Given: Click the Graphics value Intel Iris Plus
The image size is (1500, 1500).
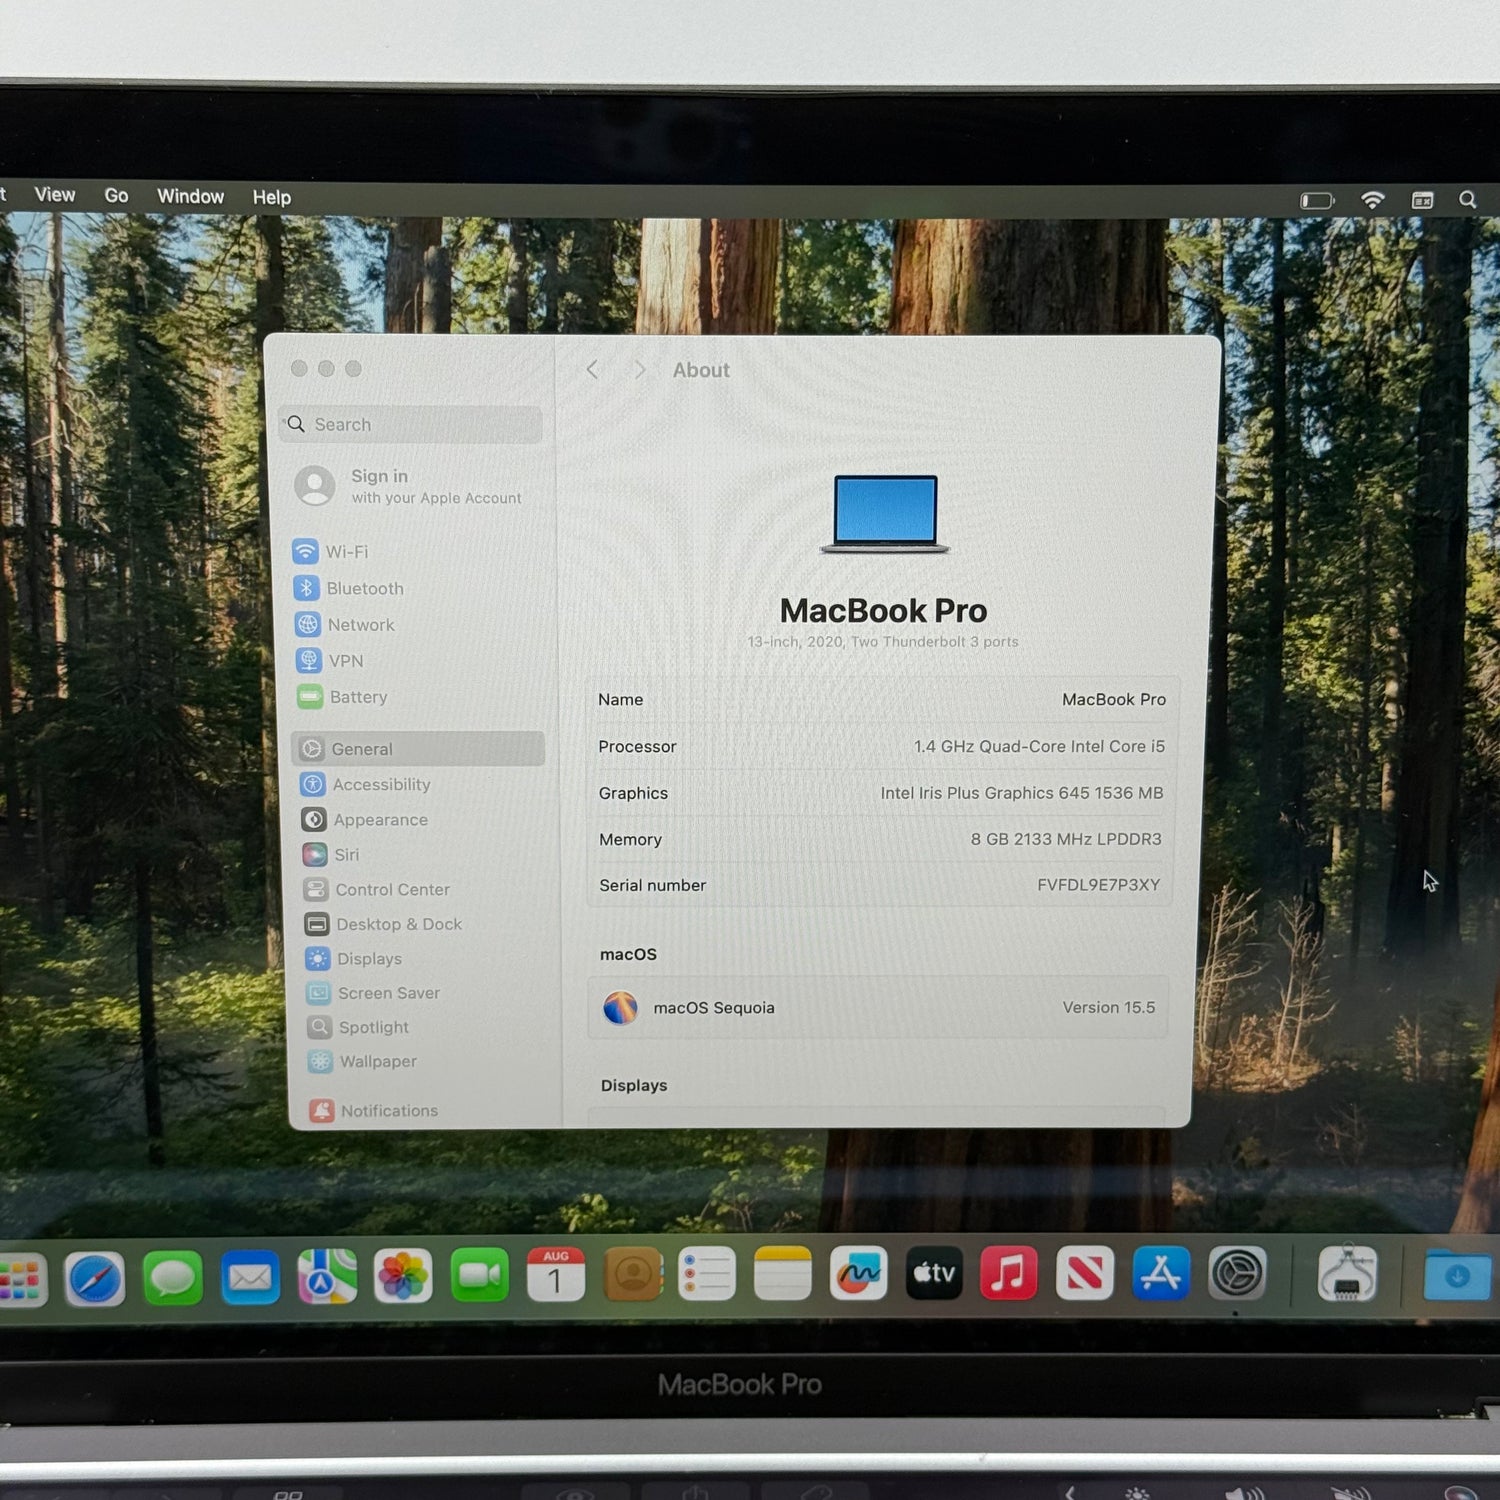Looking at the screenshot, I should click(1021, 793).
